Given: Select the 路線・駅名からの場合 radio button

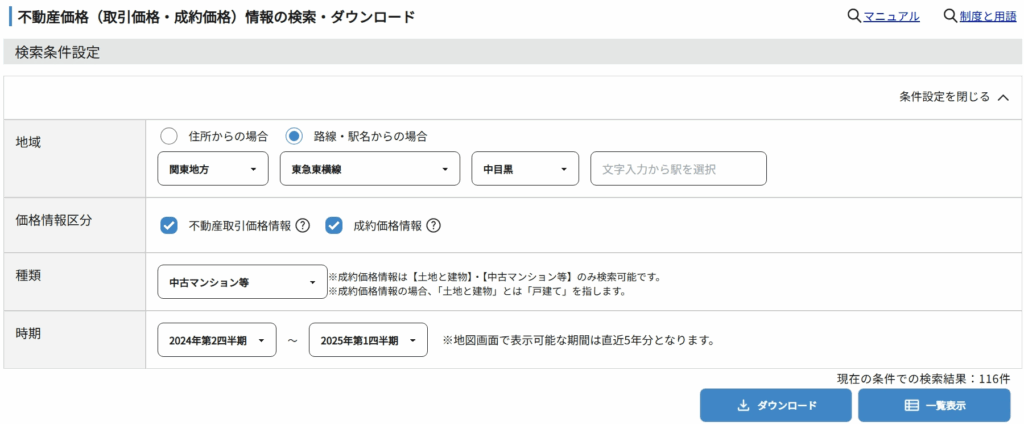Looking at the screenshot, I should coord(294,136).
